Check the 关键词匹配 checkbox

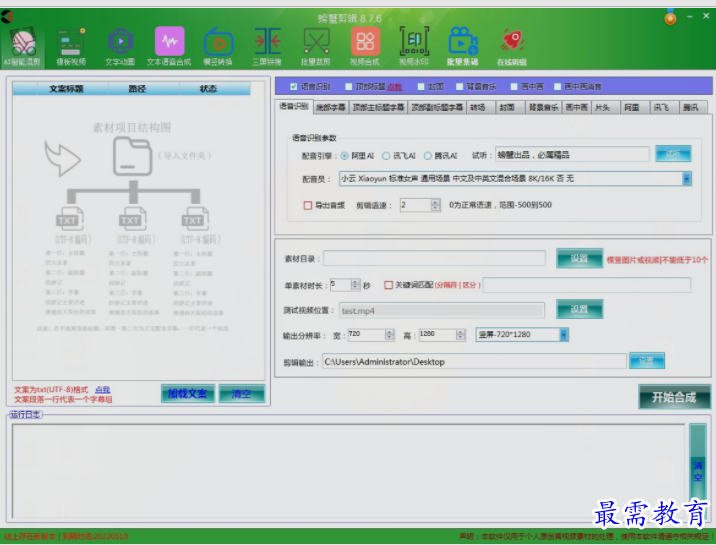(389, 285)
